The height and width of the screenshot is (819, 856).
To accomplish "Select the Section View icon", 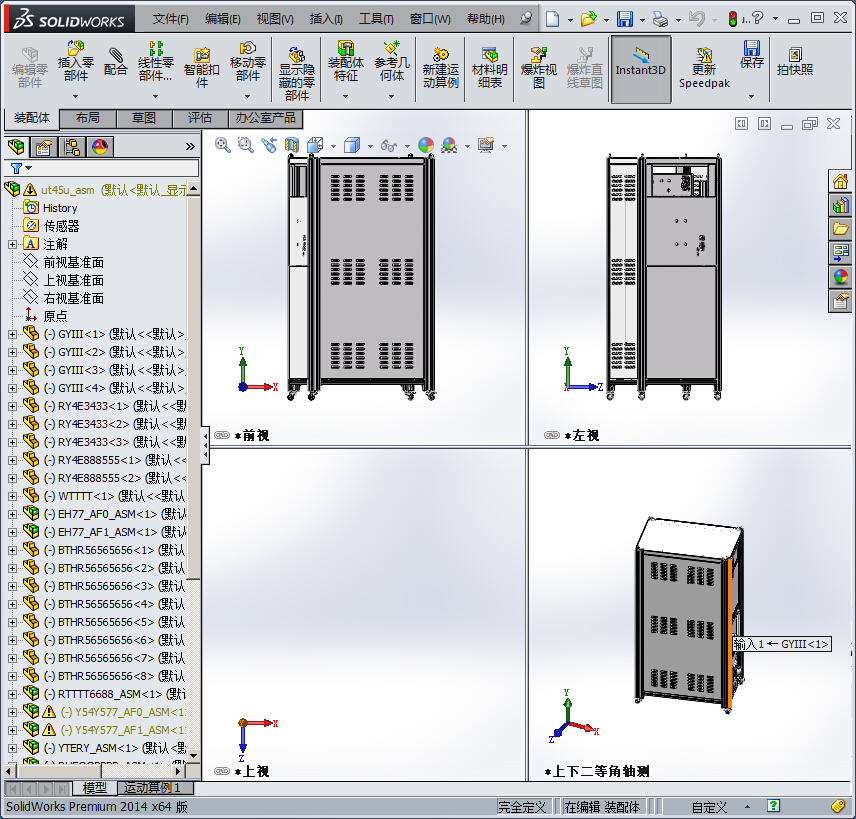I will tap(292, 145).
